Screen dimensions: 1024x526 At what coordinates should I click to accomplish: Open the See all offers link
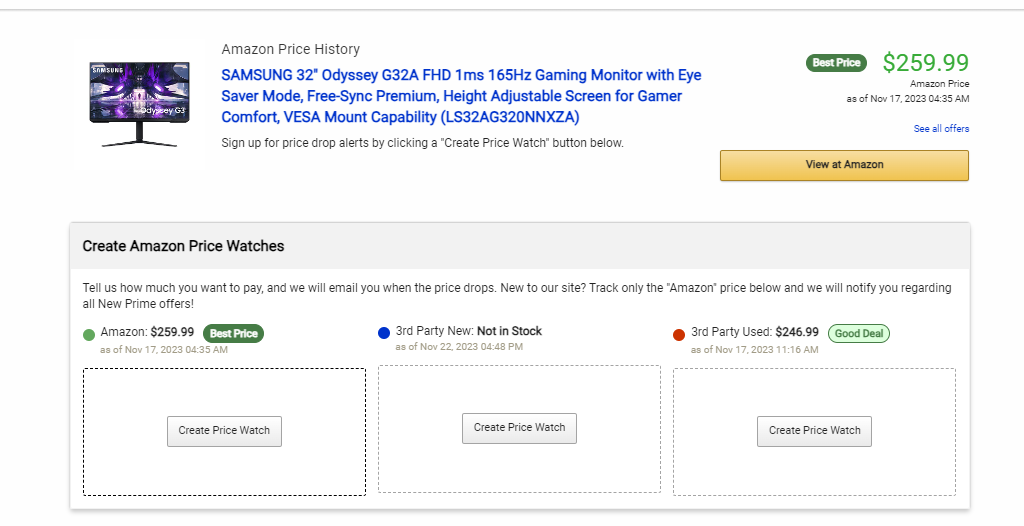pyautogui.click(x=941, y=129)
